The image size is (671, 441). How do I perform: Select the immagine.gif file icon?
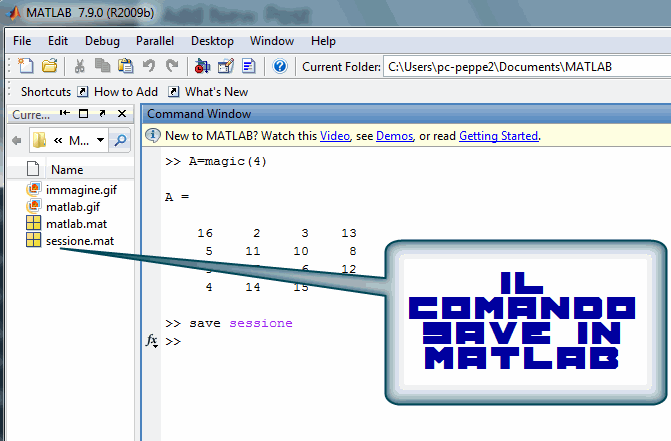33,189
